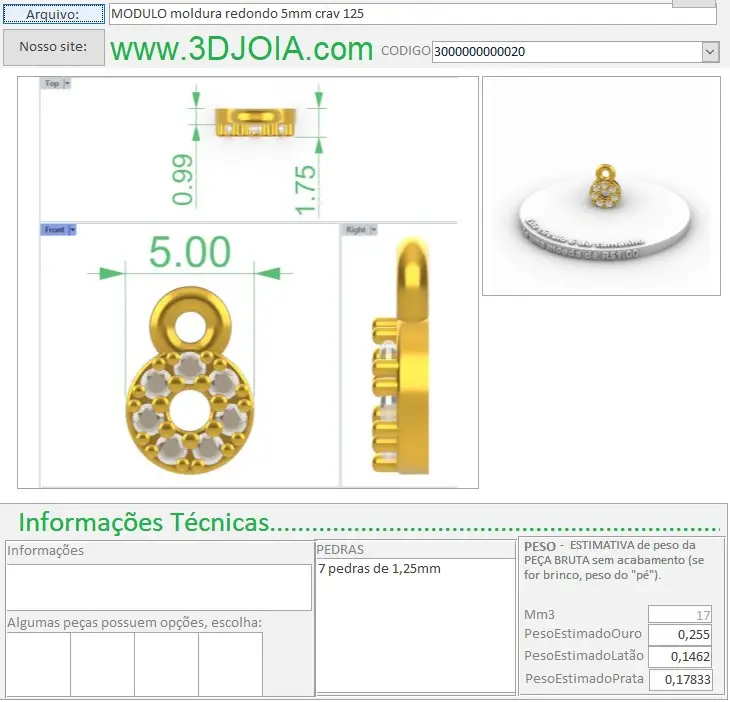Image resolution: width=730 pixels, height=702 pixels.
Task: Click the Mm3 label
Action: point(539,615)
